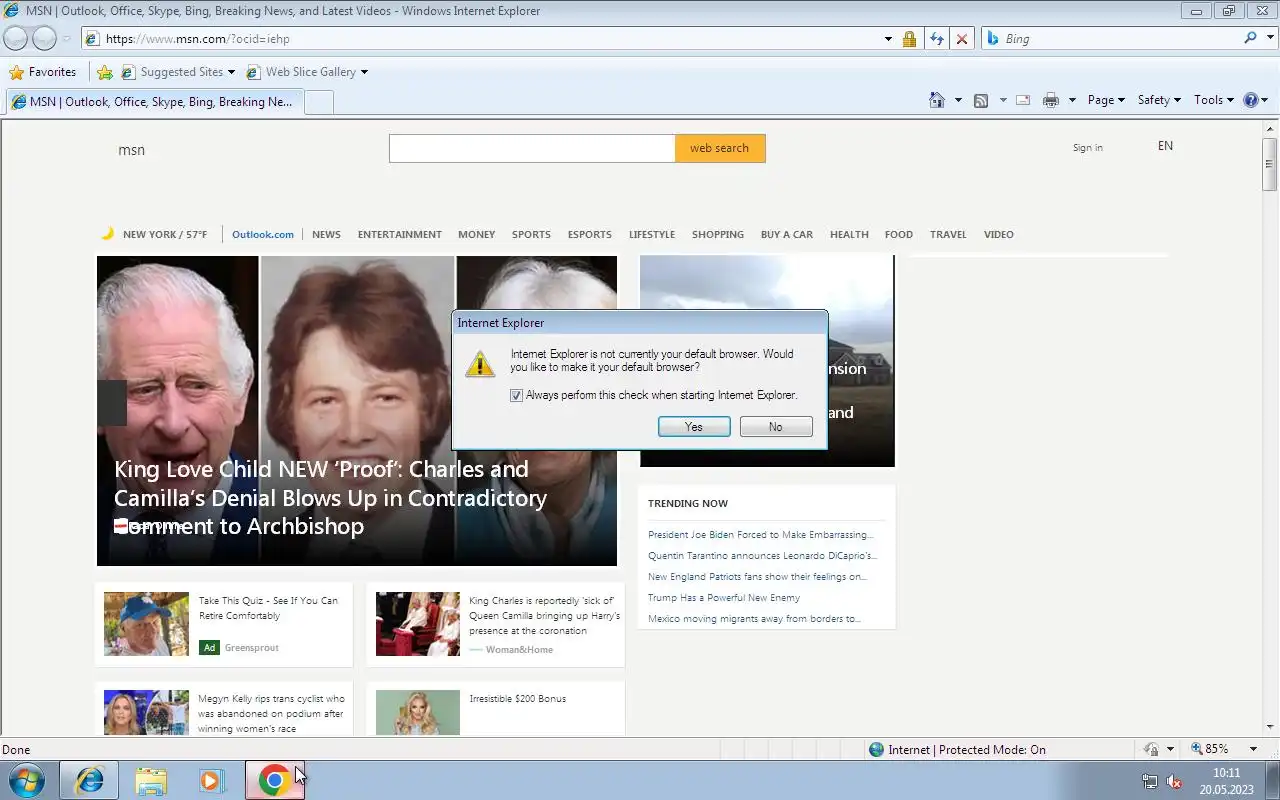This screenshot has height=800, width=1280.
Task: Print the page with the printer icon
Action: [1050, 100]
